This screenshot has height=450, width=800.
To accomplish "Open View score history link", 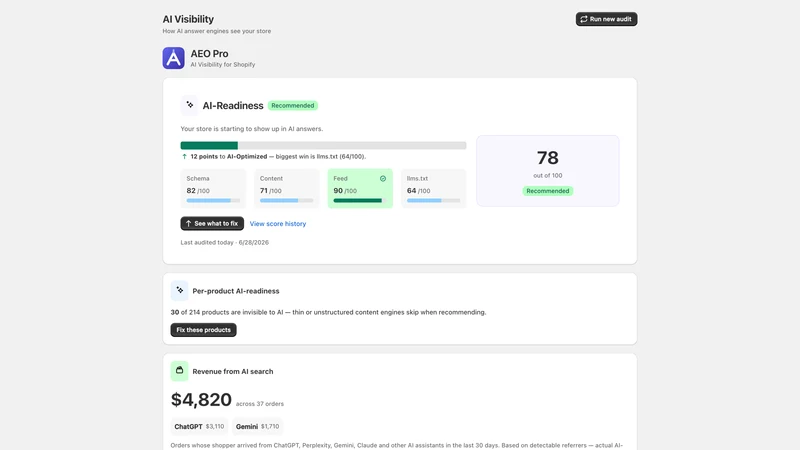I will pos(278,223).
